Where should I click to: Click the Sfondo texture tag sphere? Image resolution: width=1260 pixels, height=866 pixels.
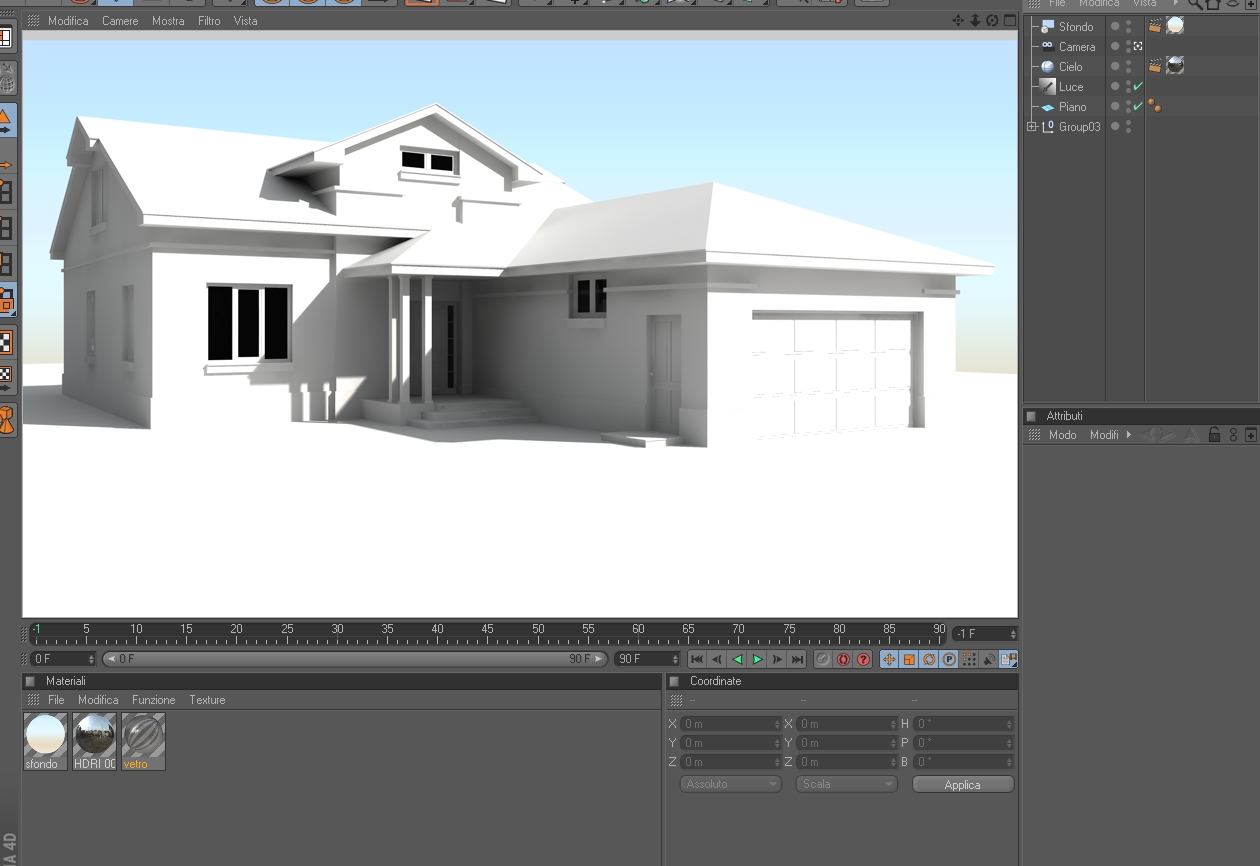click(x=1175, y=26)
